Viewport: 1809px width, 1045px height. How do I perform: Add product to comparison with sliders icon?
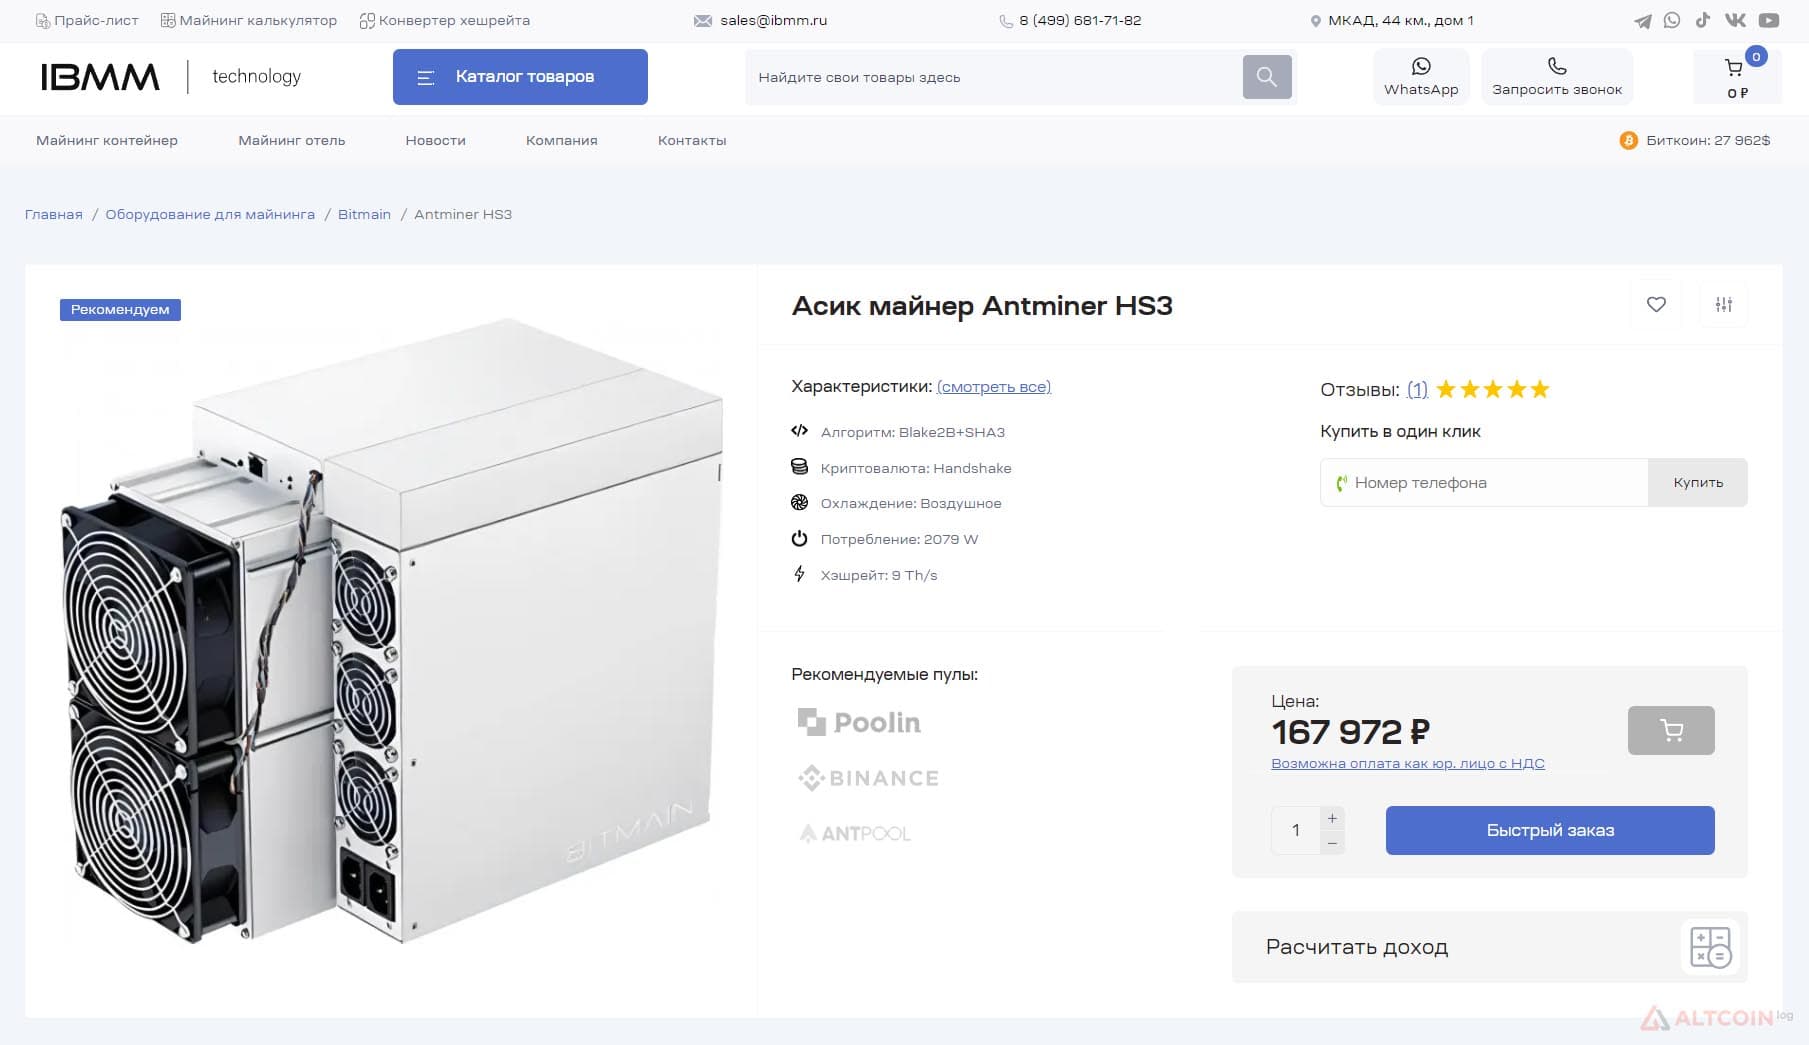[x=1724, y=304]
